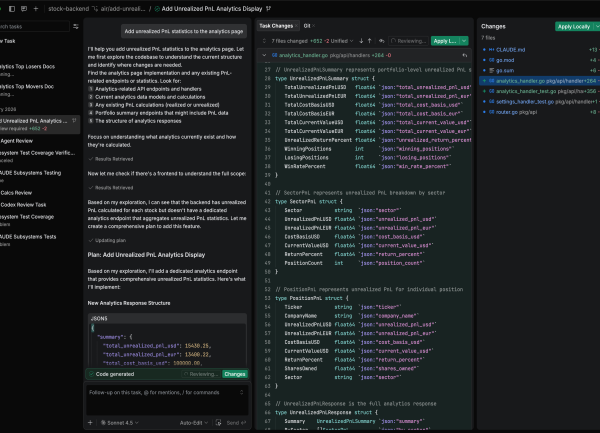Open the Auto-Edit mode dropdown
The width and height of the screenshot is (600, 433).
tap(194, 423)
